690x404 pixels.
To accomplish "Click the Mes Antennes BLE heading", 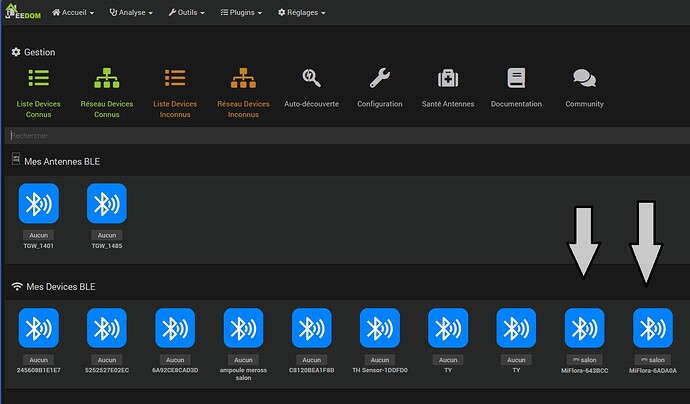I will 62,162.
